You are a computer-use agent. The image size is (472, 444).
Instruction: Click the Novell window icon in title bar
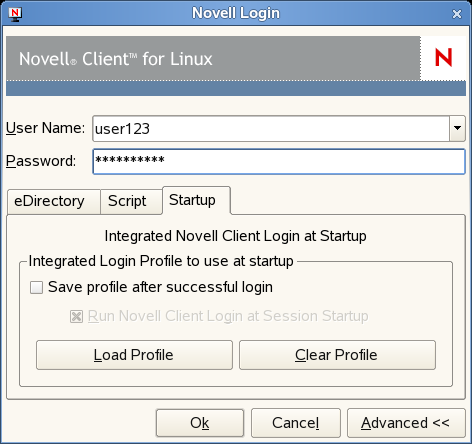click(x=15, y=14)
